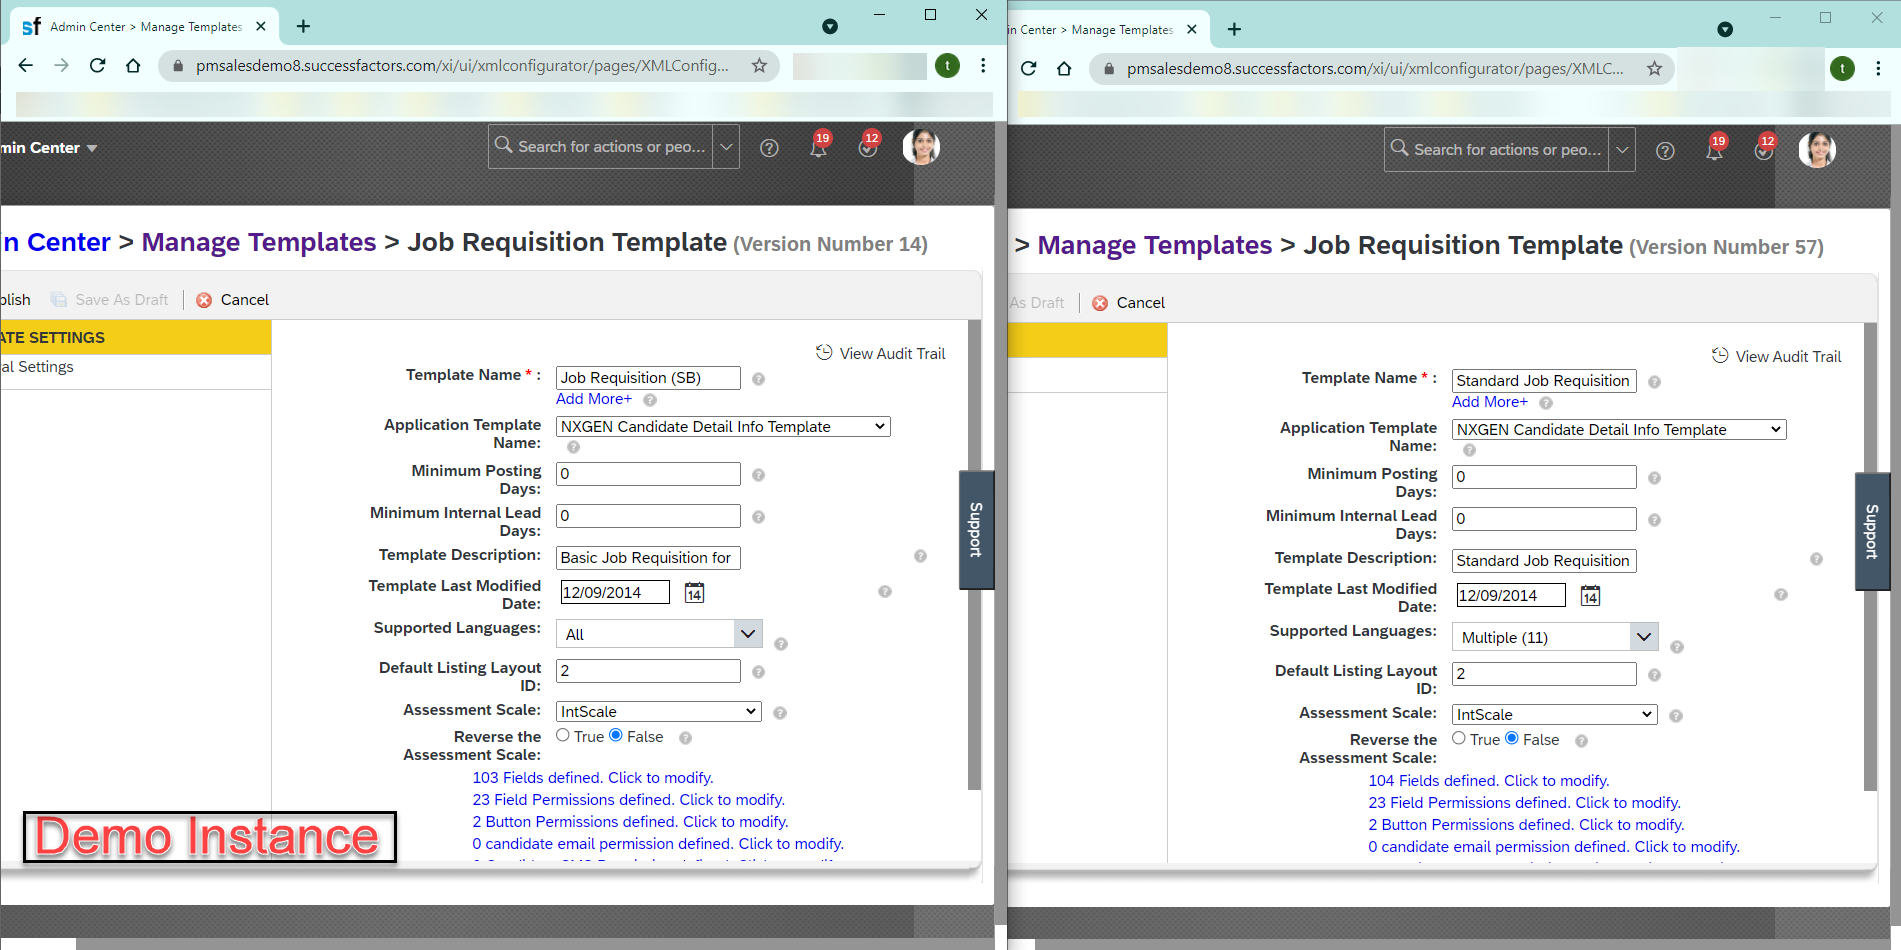Click Minimum Posting Days help icon, left window
The height and width of the screenshot is (950, 1901).
(x=759, y=475)
